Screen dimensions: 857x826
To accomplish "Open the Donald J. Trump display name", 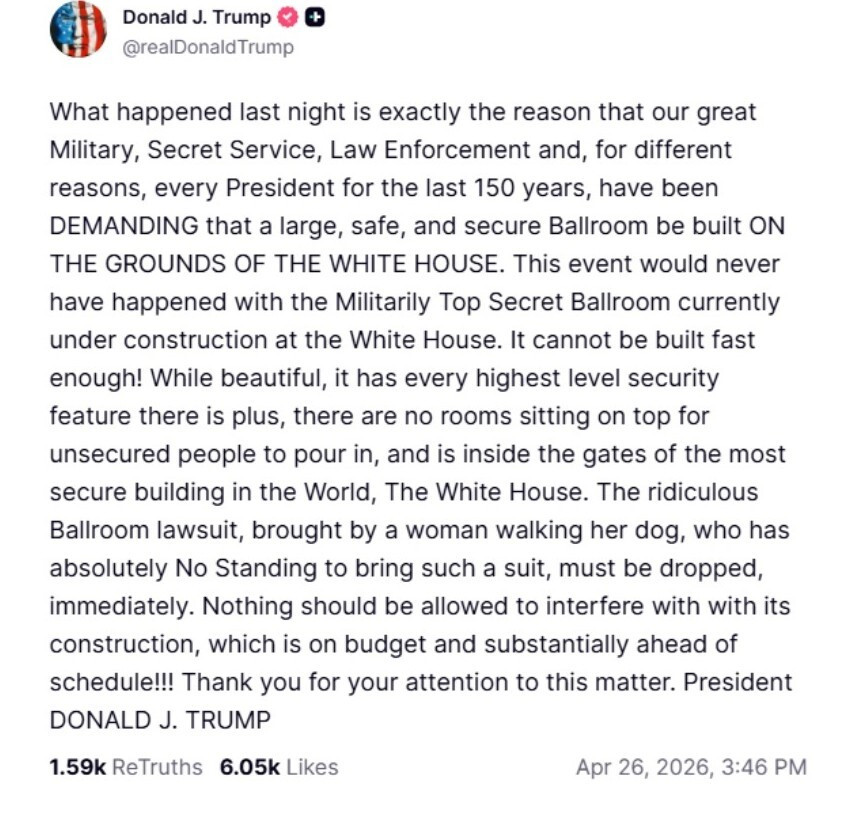I will [x=196, y=17].
